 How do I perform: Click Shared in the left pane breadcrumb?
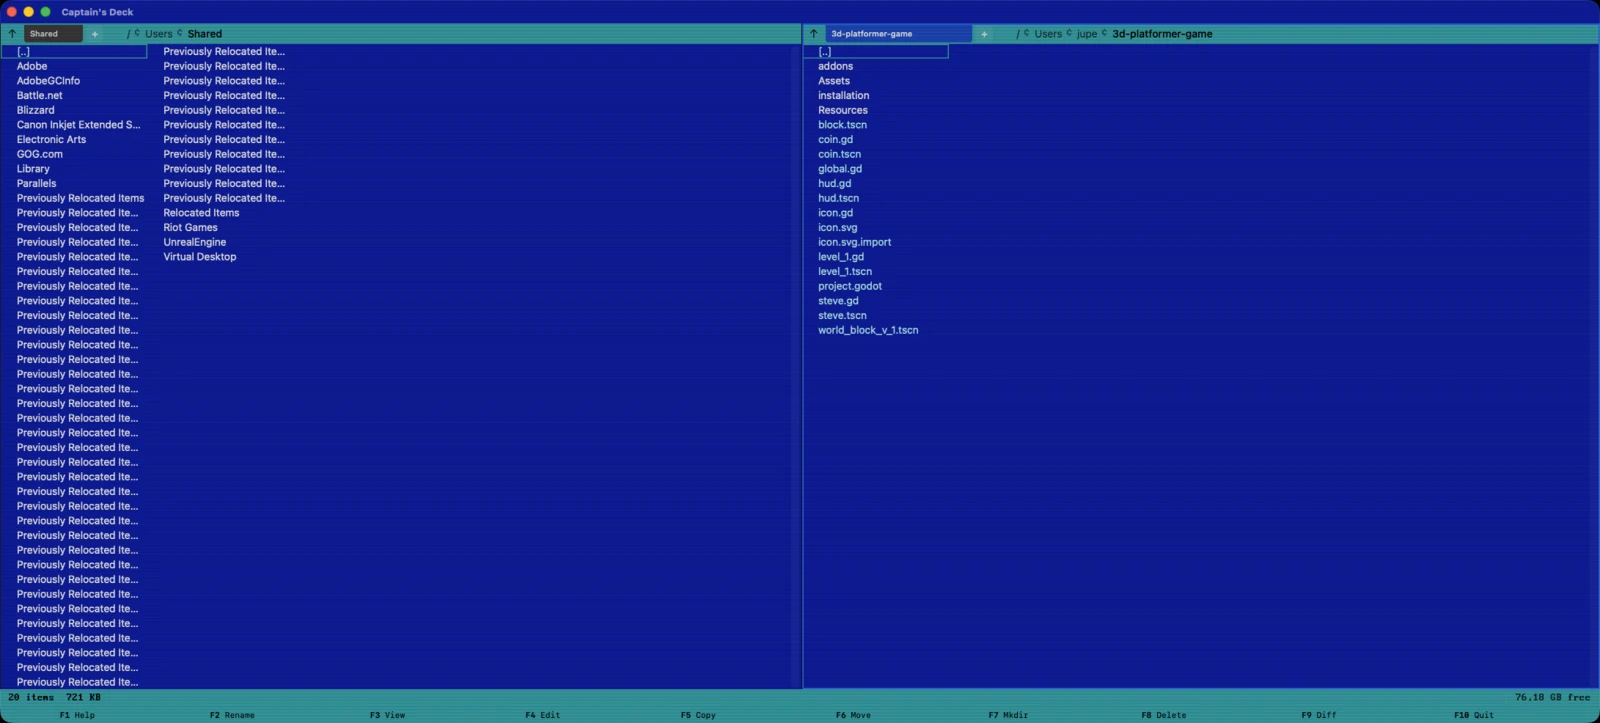(205, 34)
